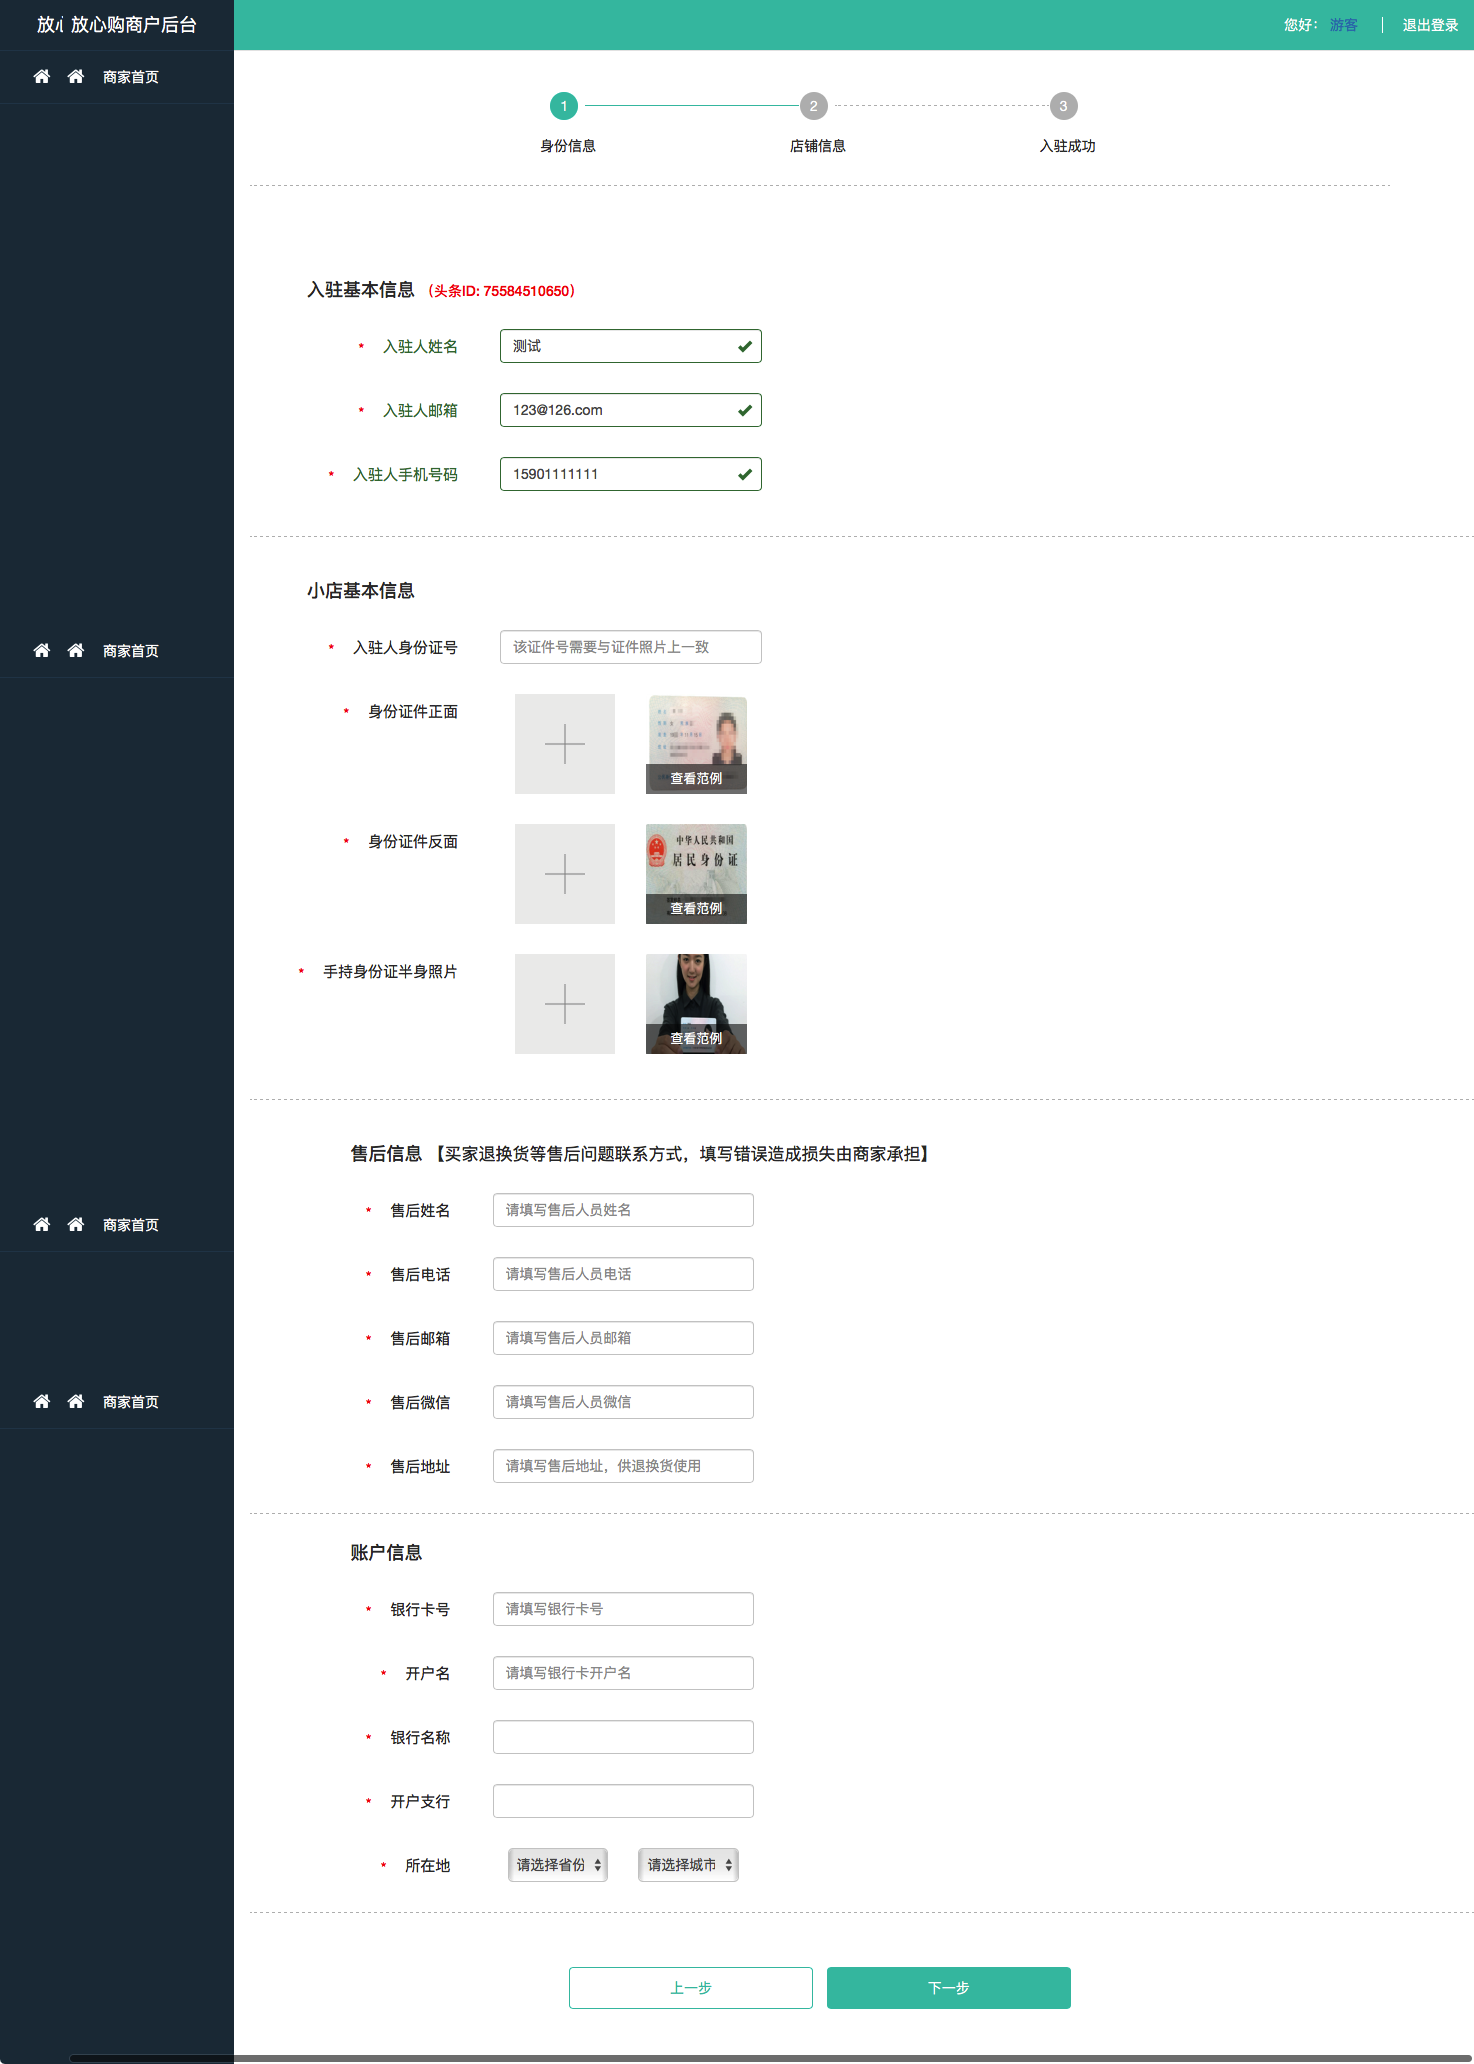Select the second 商家首页 sidebar menu item
The height and width of the screenshot is (2064, 1474).
pyautogui.click(x=117, y=651)
